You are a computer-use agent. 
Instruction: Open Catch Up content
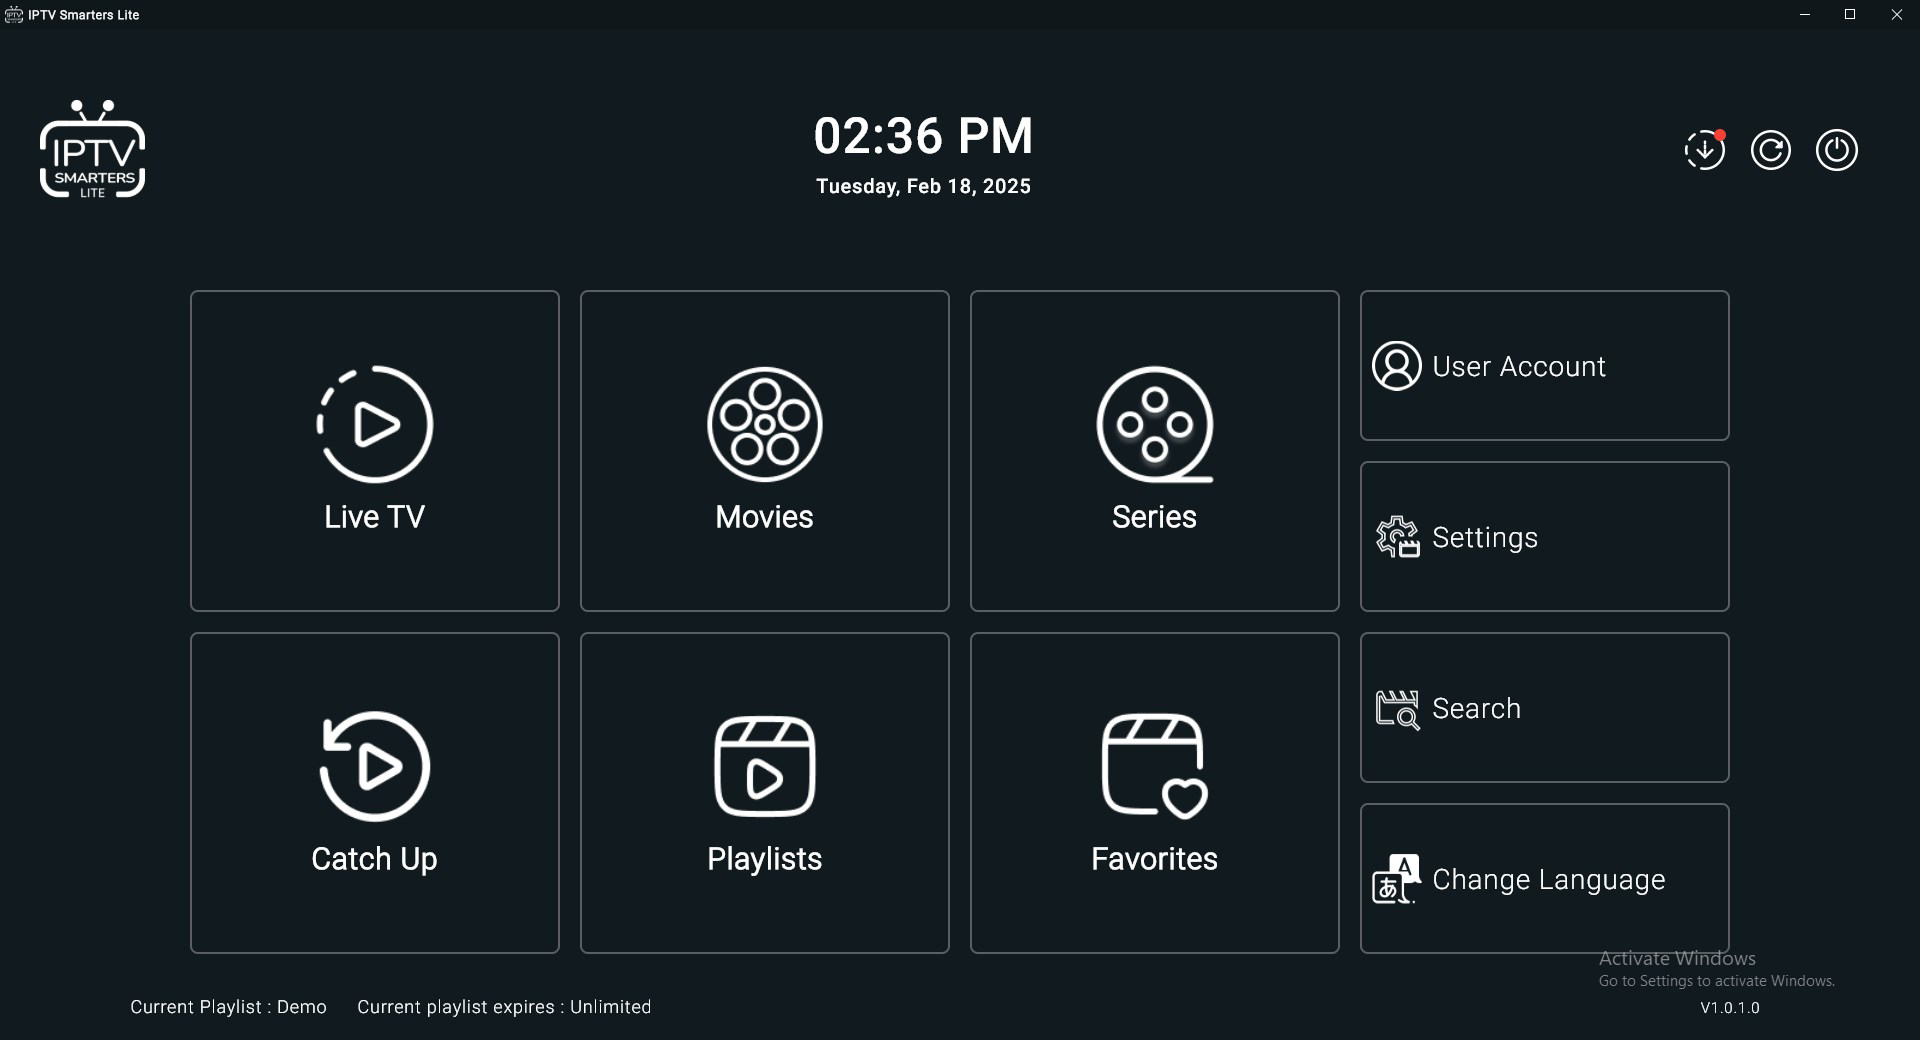pos(374,793)
